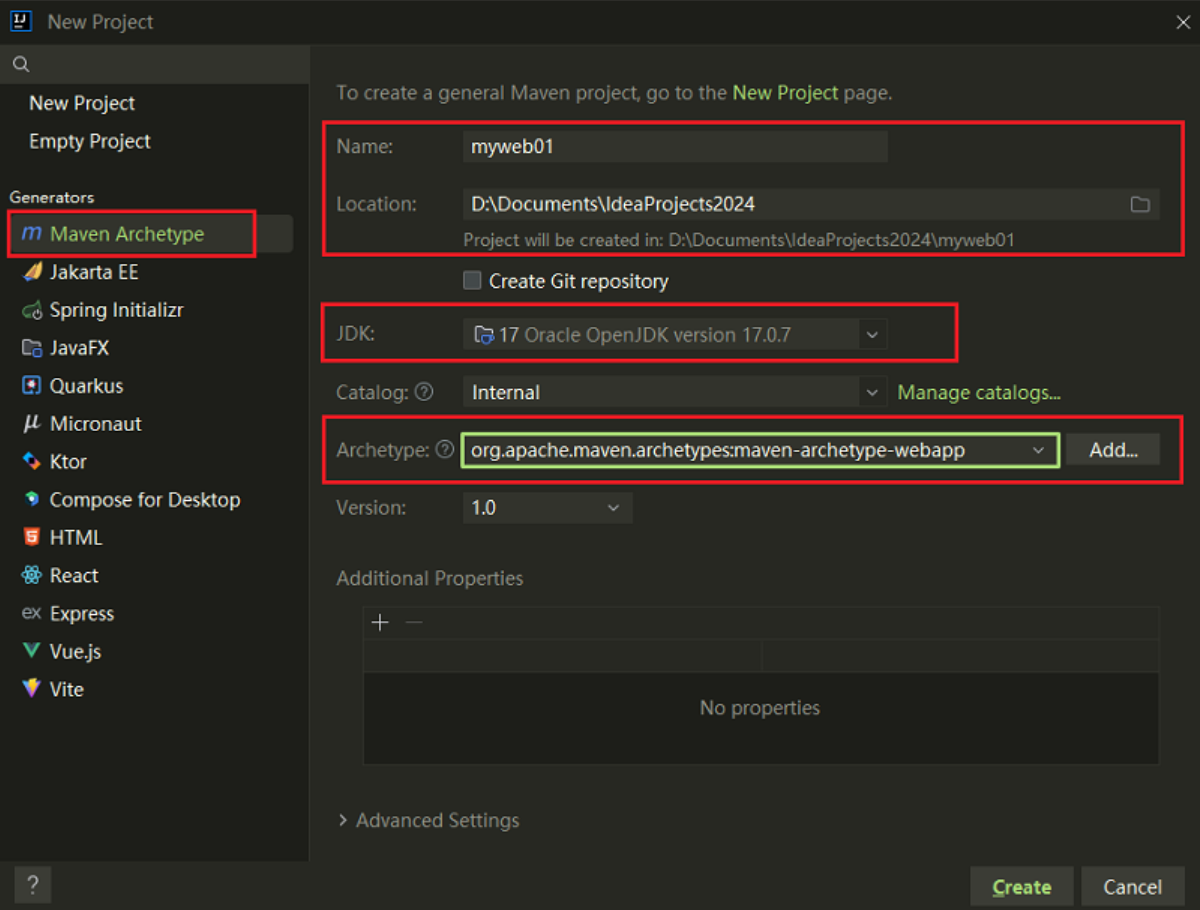1200x910 pixels.
Task: Click the Add... archetype button
Action: coord(1113,450)
